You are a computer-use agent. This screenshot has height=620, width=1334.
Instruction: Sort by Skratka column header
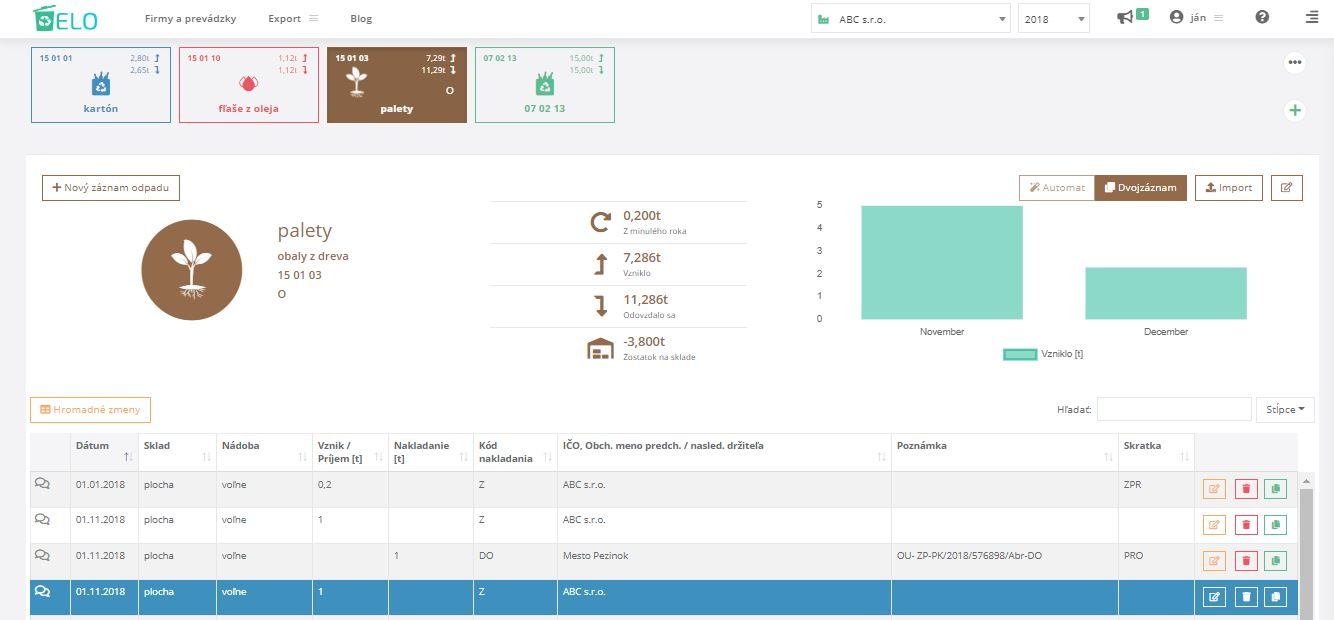click(1156, 451)
